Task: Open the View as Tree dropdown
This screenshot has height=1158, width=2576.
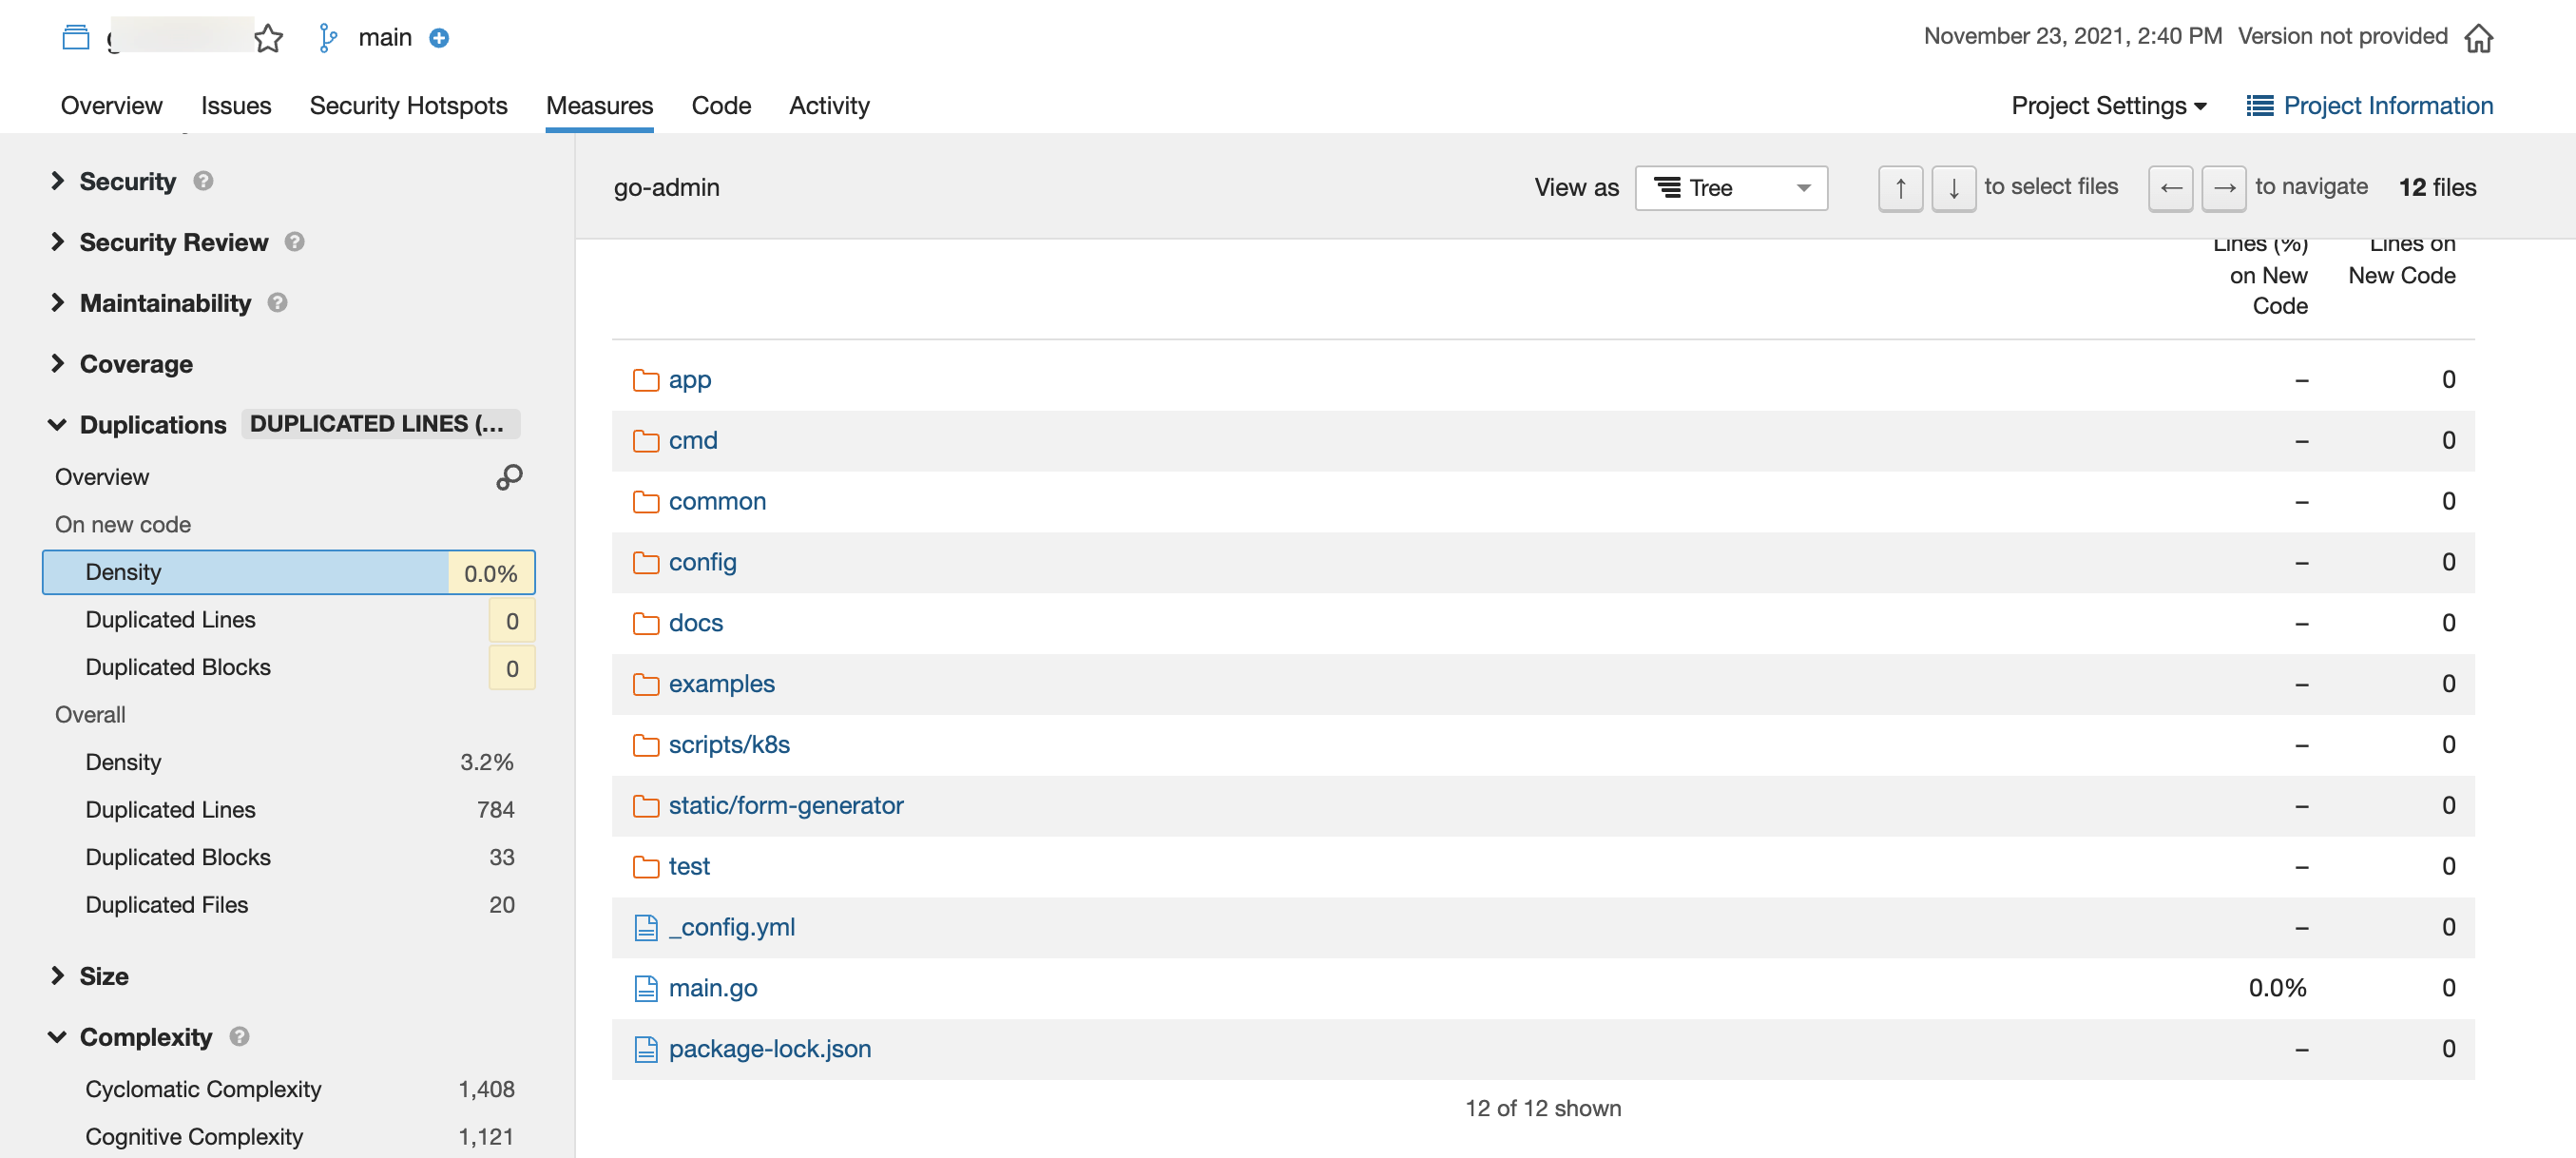Action: (1730, 187)
